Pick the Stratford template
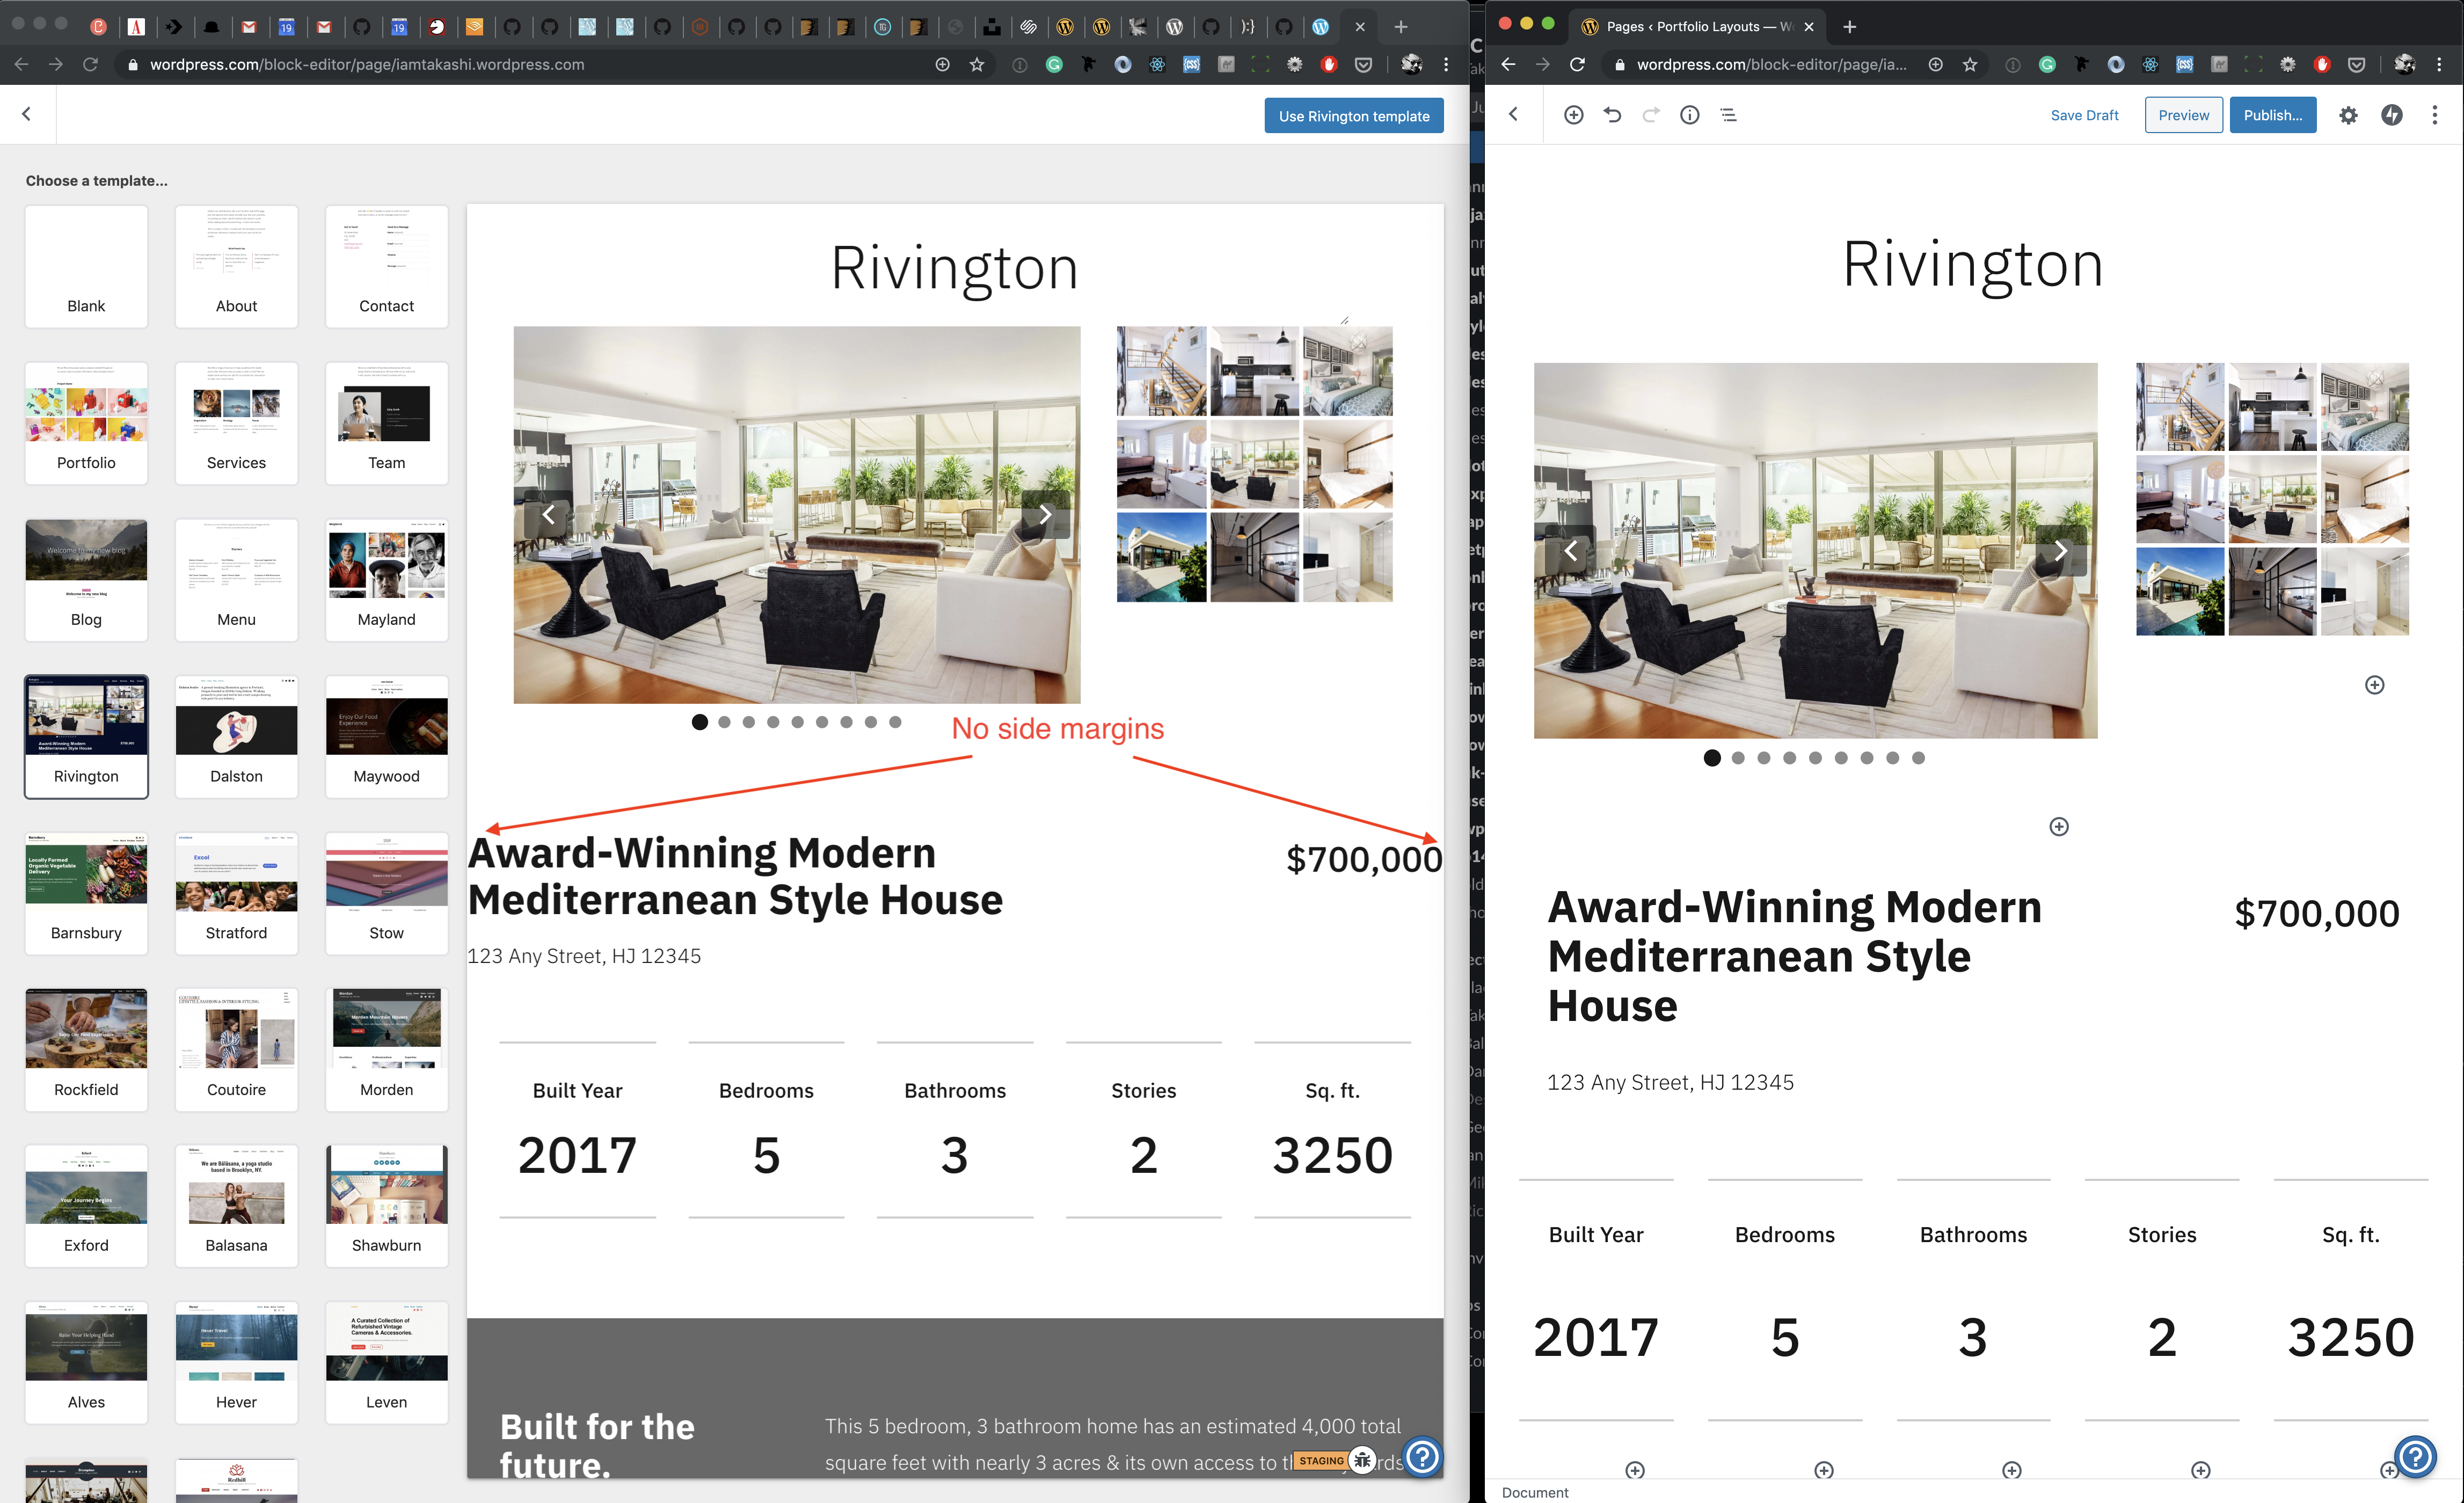This screenshot has height=1503, width=2464. tap(236, 893)
